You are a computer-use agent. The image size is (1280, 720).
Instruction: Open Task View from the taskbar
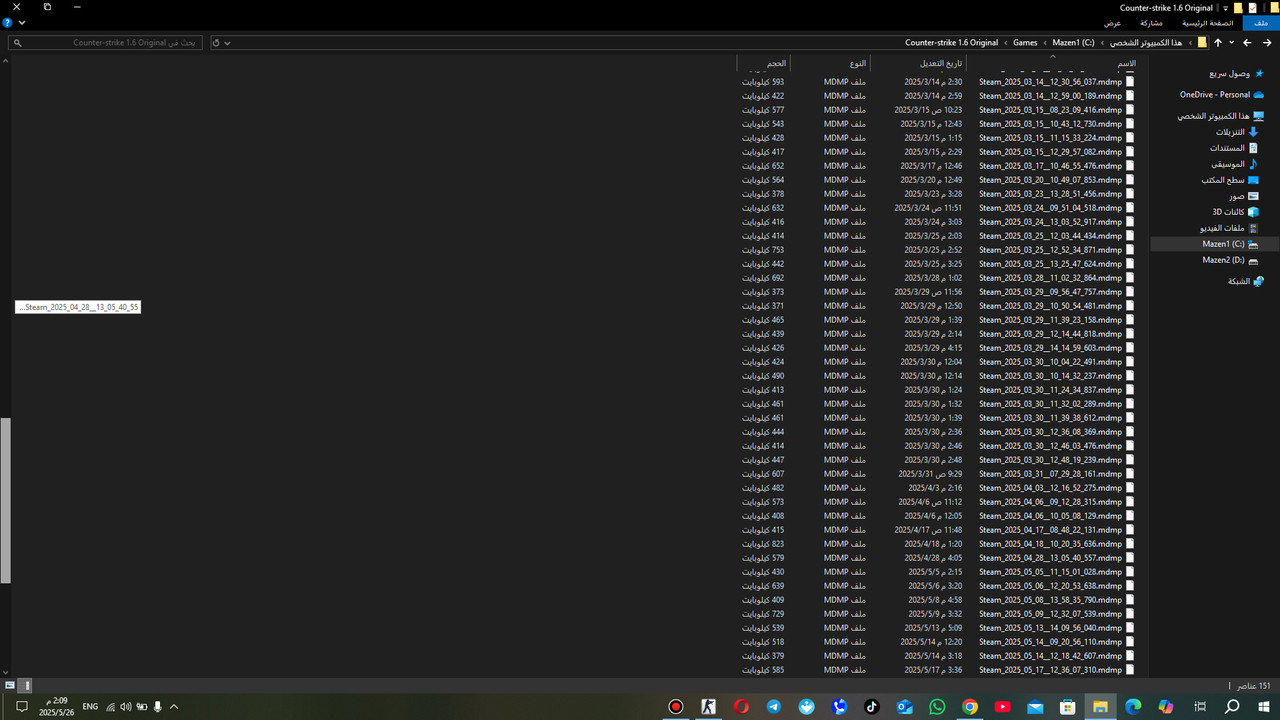pyautogui.click(x=1200, y=706)
